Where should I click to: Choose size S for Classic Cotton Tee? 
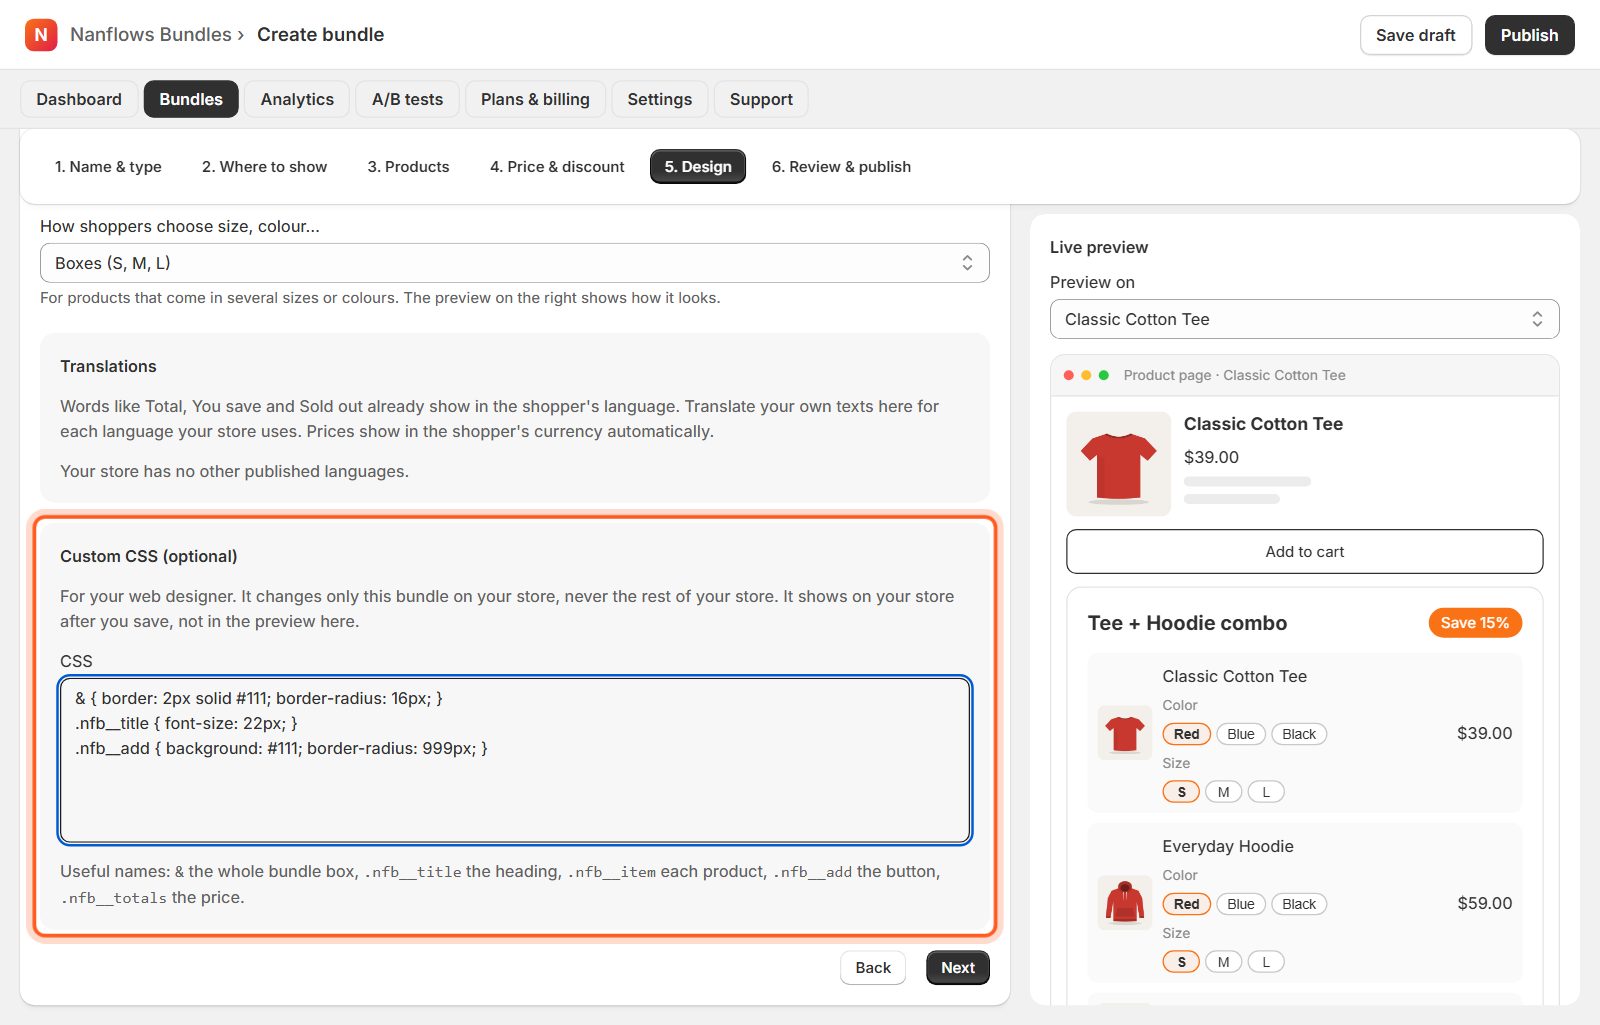1181,792
